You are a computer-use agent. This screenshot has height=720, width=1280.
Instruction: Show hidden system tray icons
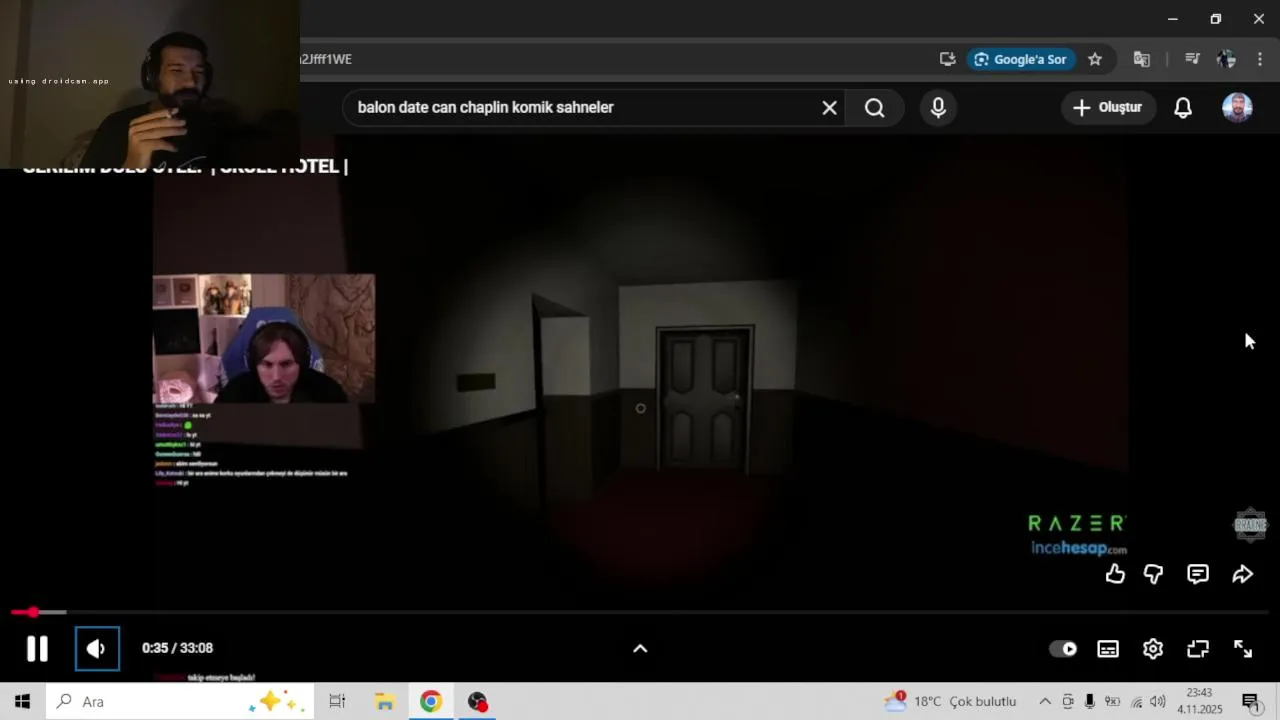(1045, 702)
